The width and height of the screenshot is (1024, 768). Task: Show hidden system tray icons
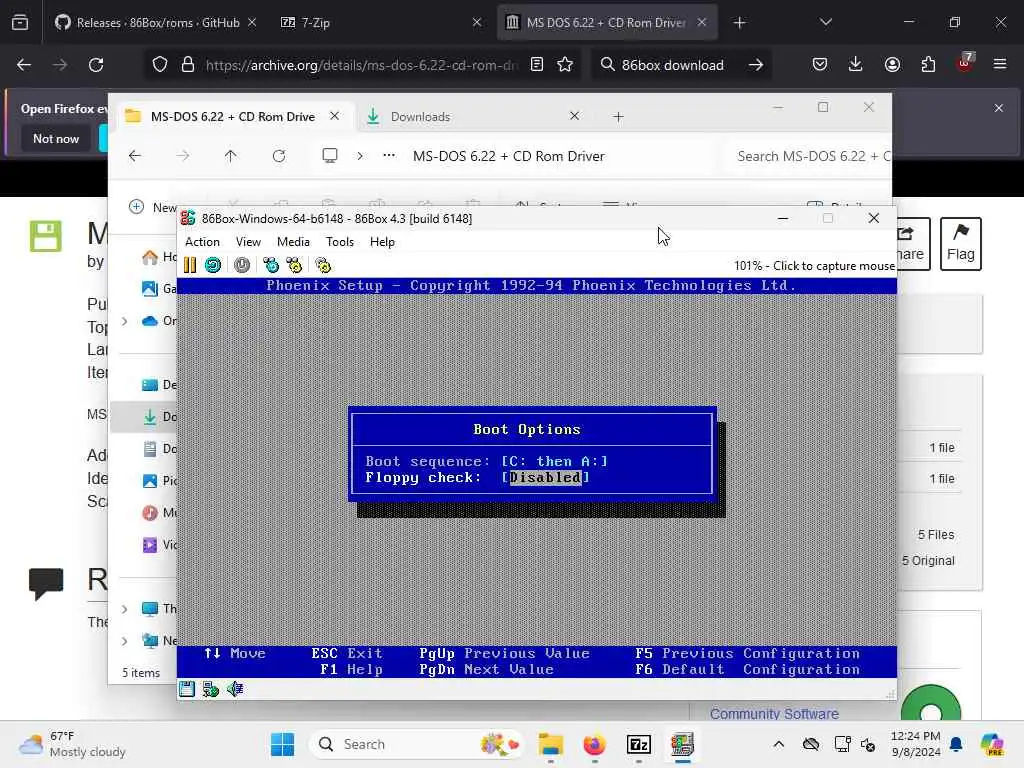pyautogui.click(x=778, y=744)
